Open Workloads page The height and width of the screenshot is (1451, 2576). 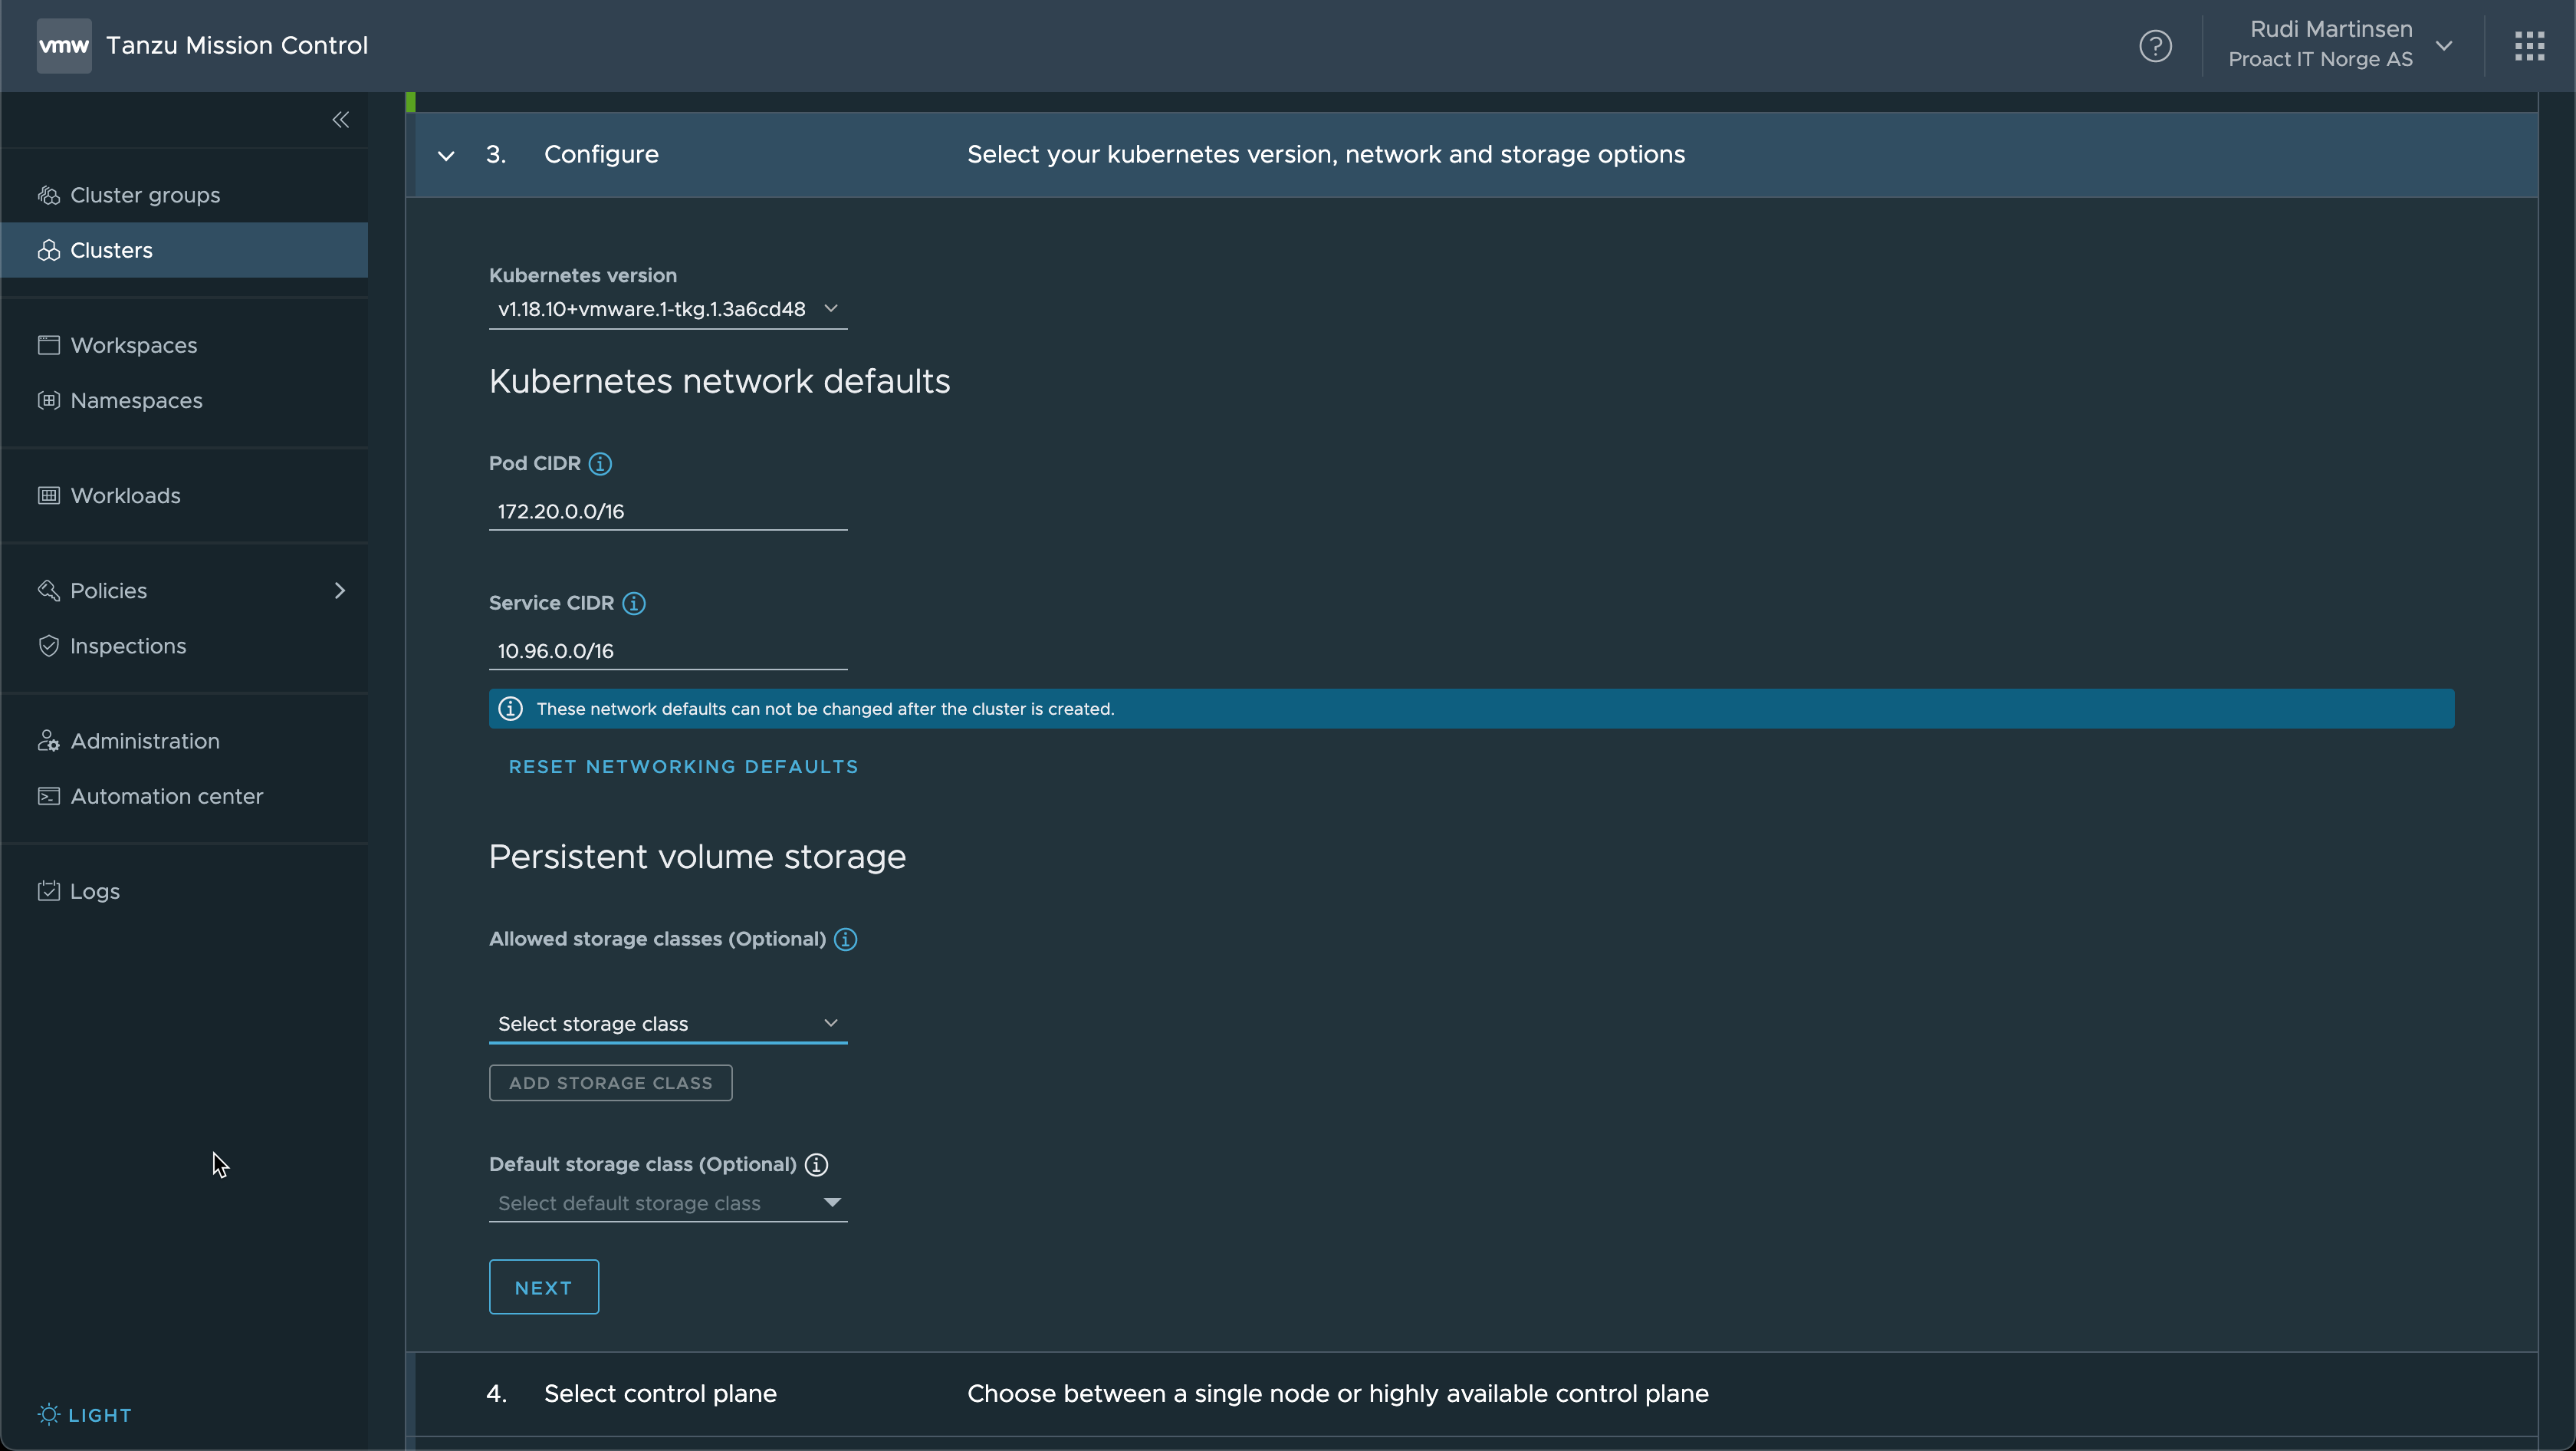[125, 495]
